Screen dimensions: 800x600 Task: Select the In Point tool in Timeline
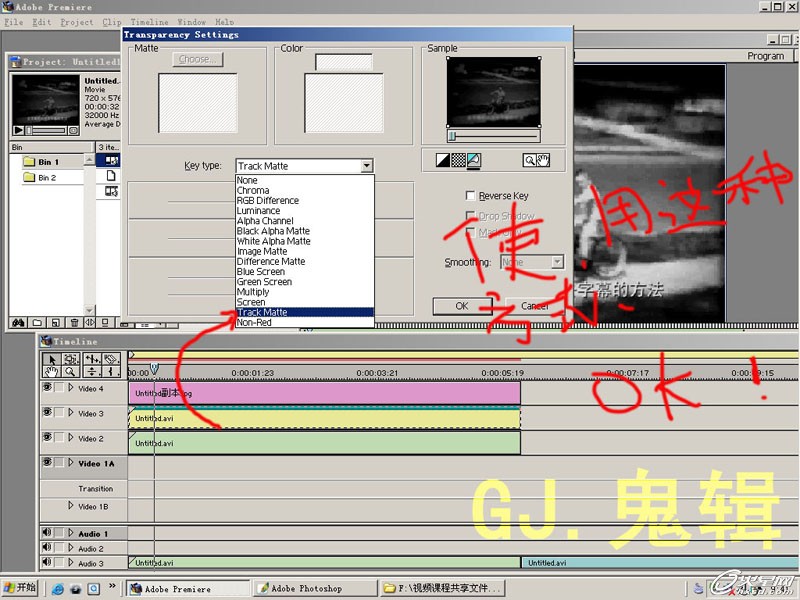pos(112,371)
